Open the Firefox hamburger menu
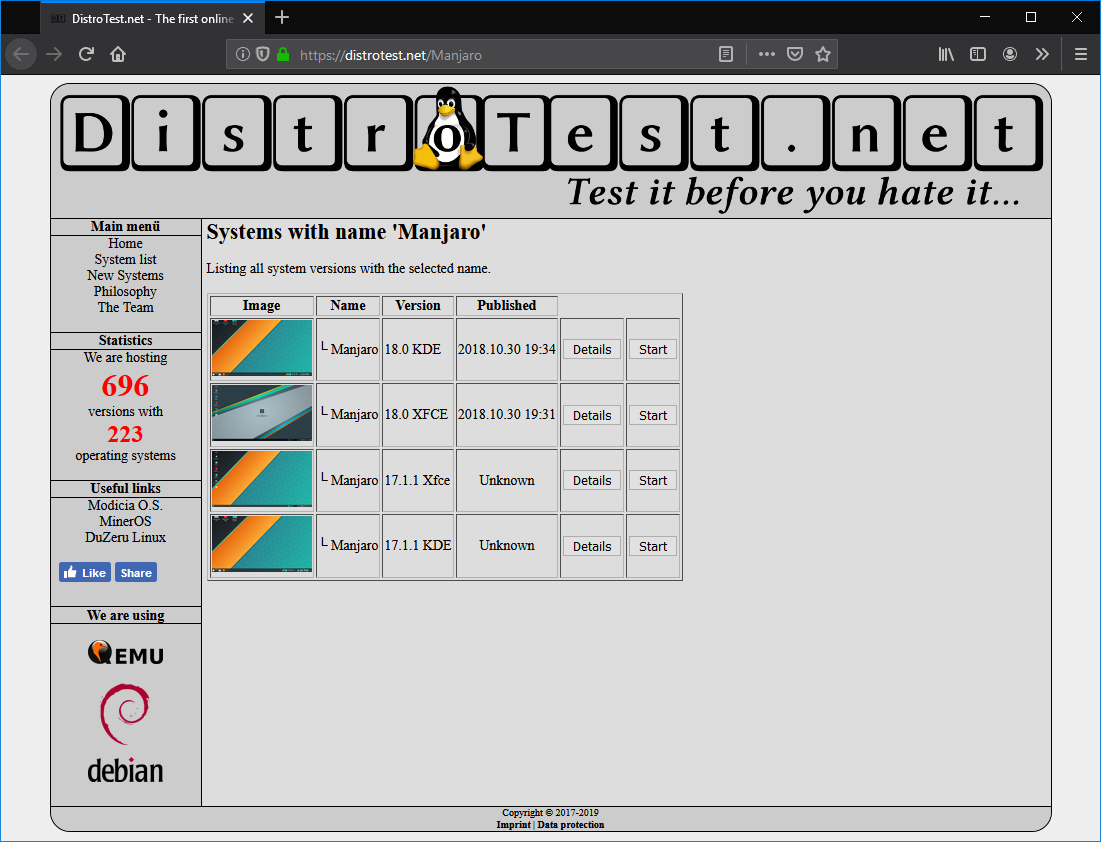Screen dimensions: 1101x842 pyautogui.click(x=1080, y=54)
